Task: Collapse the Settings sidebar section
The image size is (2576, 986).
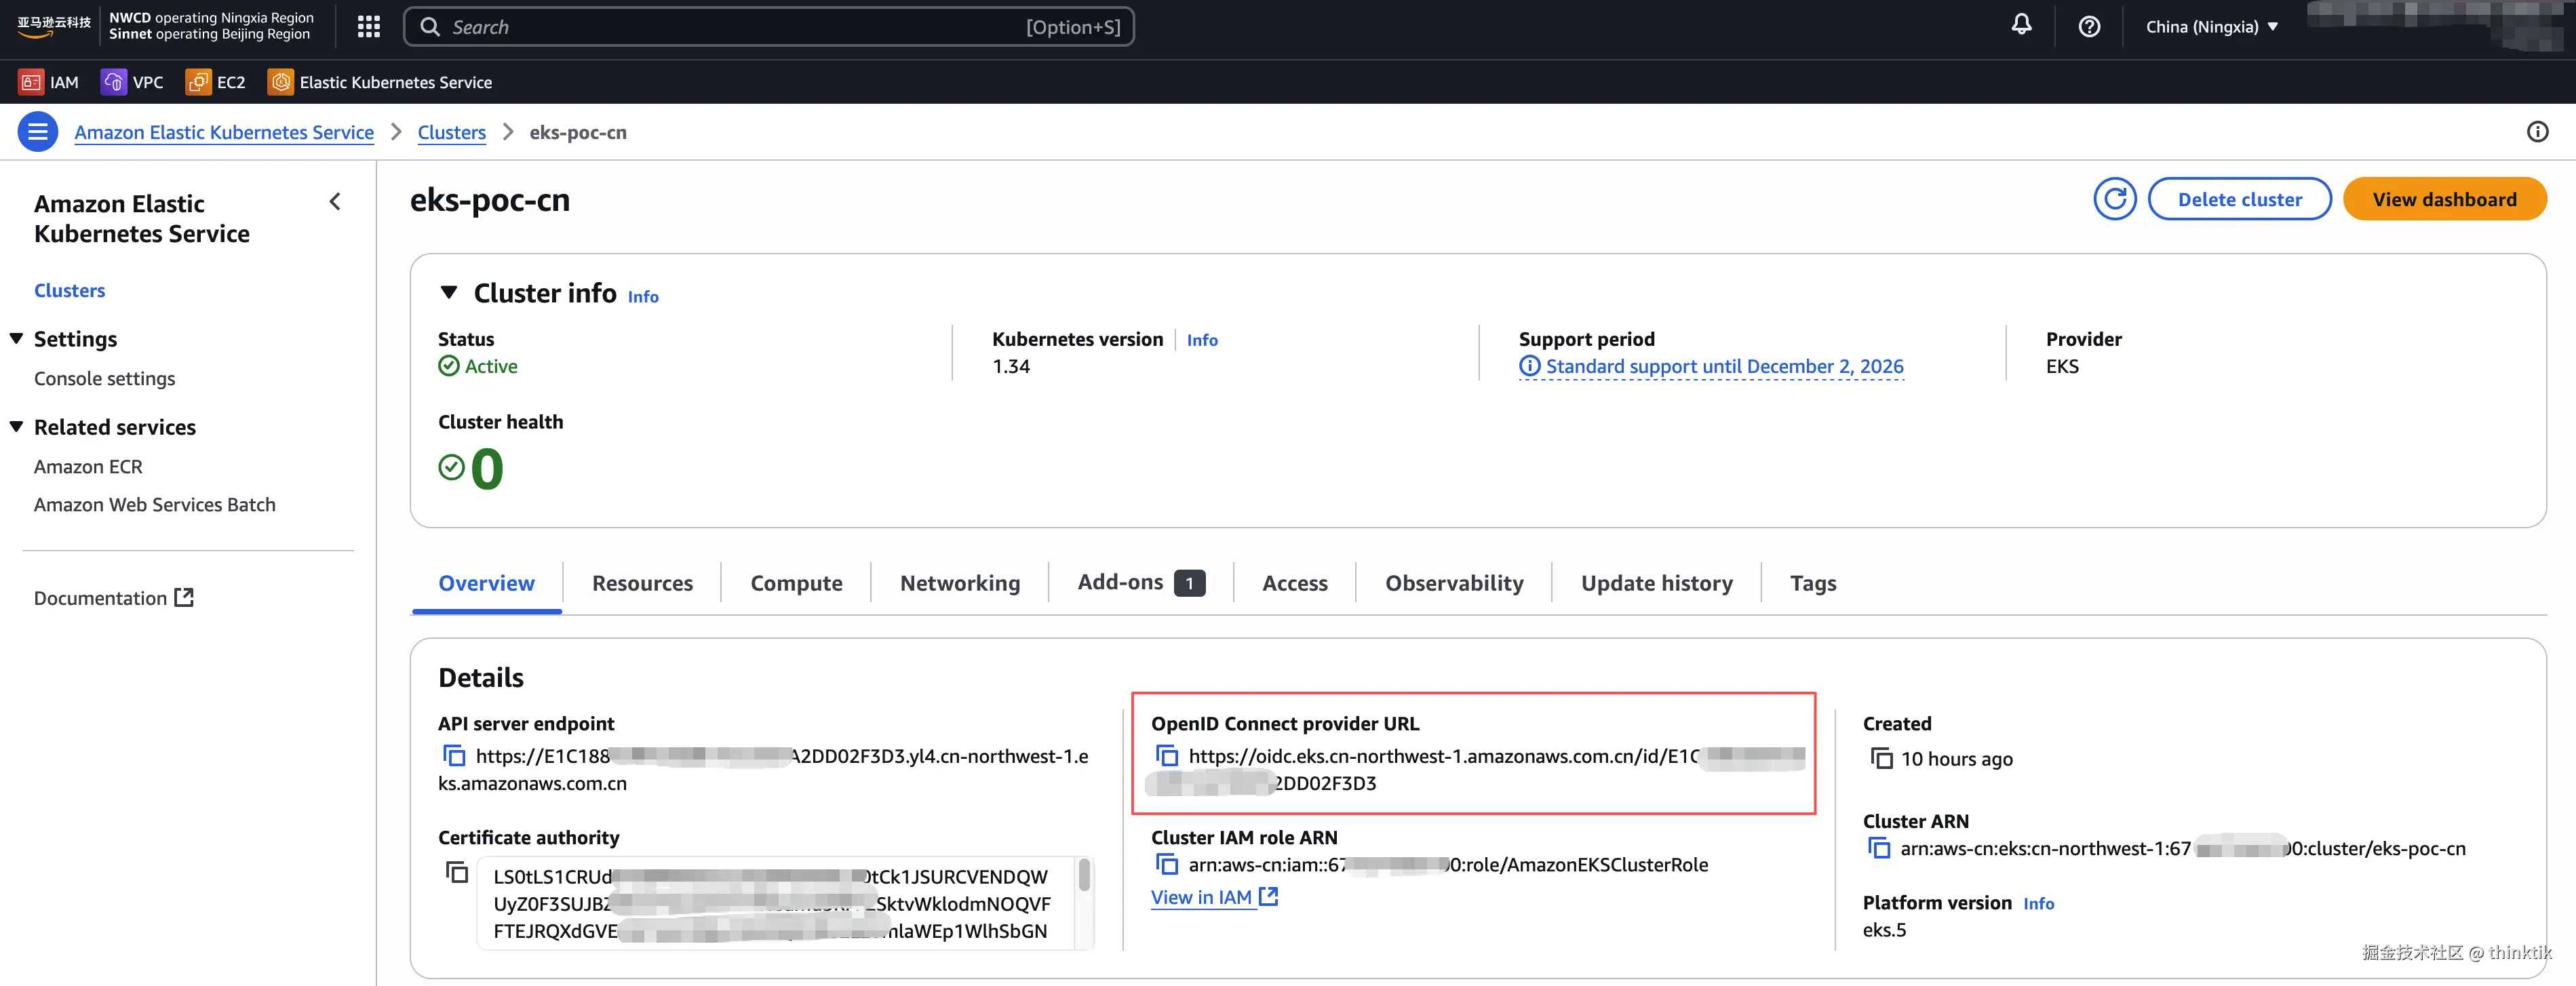Action: coord(17,339)
